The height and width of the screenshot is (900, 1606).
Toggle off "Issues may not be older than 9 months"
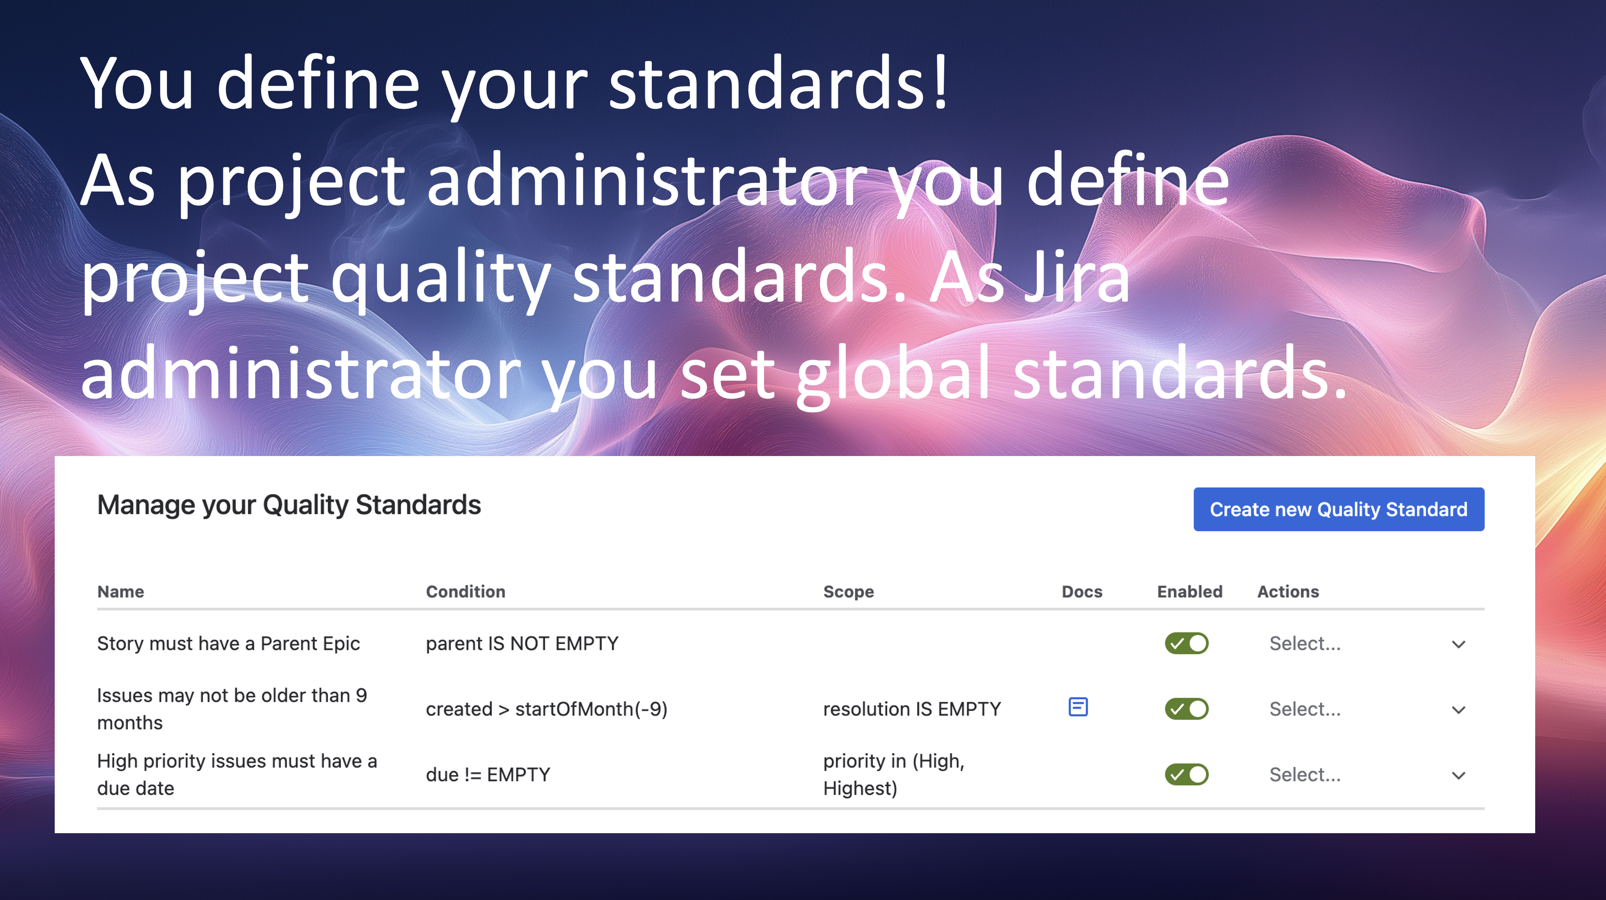coord(1186,708)
